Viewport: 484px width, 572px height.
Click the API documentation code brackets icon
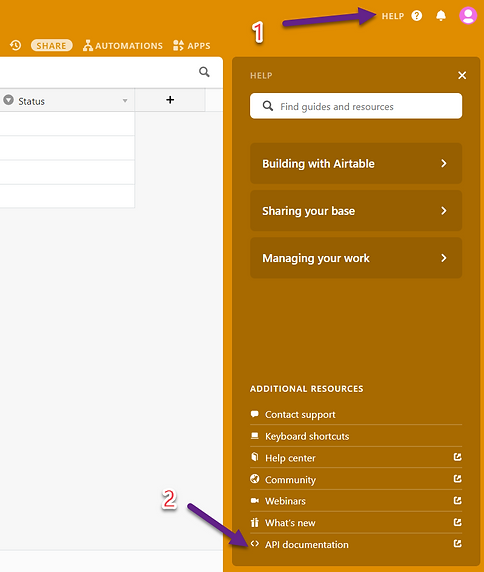click(255, 544)
